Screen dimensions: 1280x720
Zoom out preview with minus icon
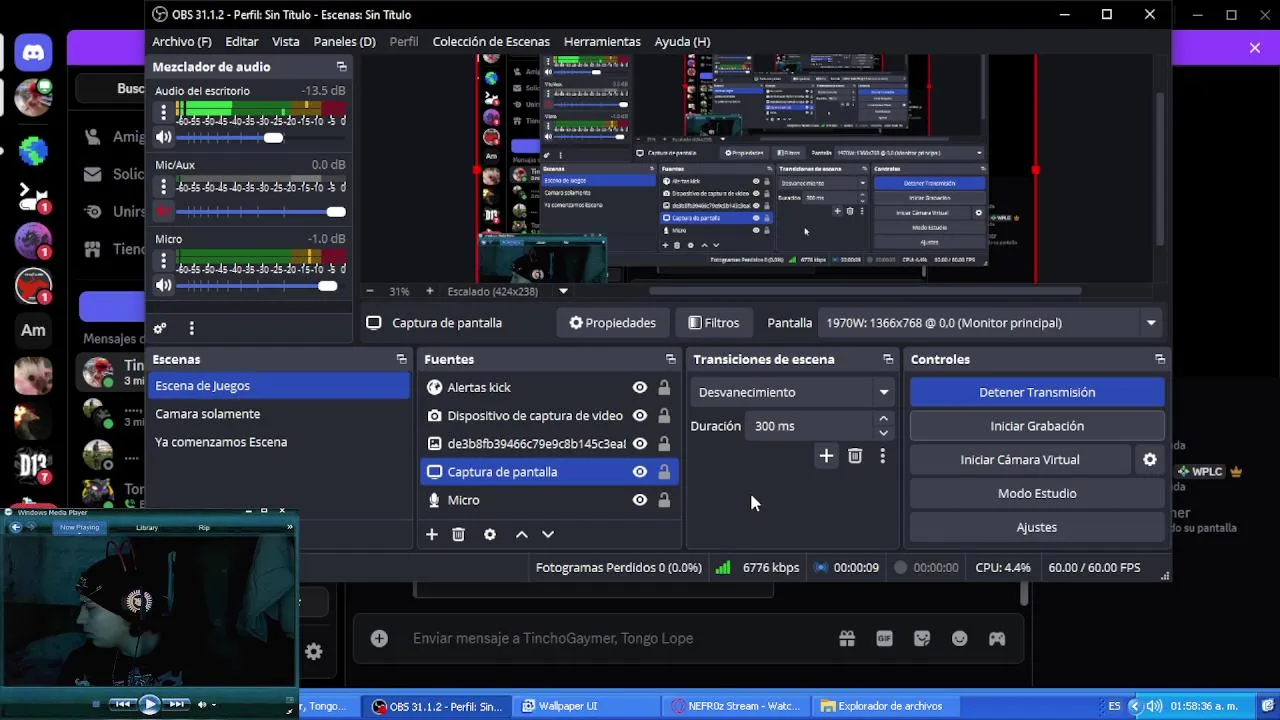(370, 291)
